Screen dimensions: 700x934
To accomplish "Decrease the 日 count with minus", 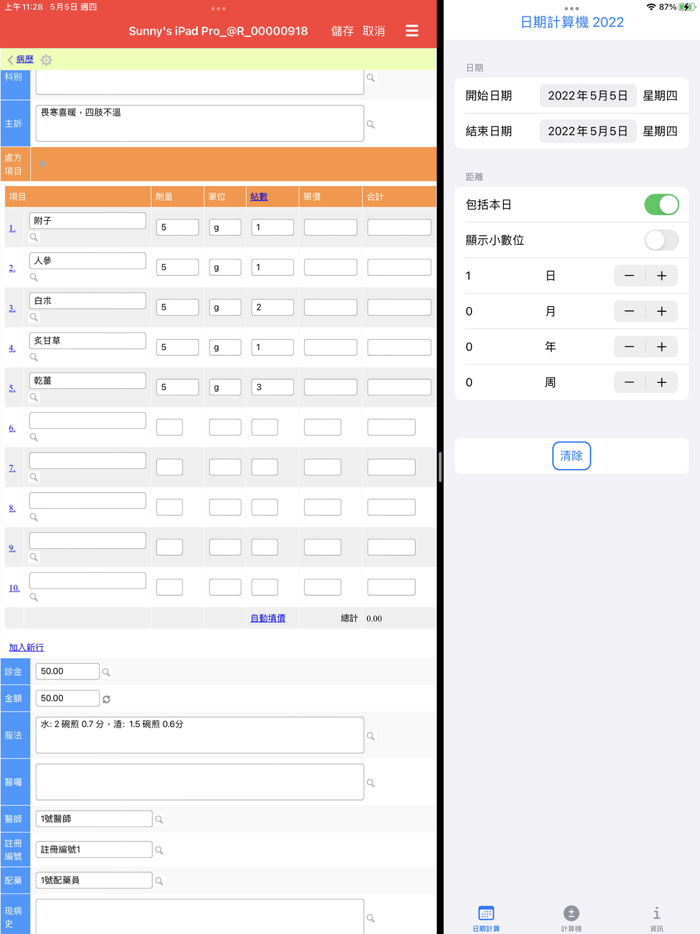I will click(629, 276).
